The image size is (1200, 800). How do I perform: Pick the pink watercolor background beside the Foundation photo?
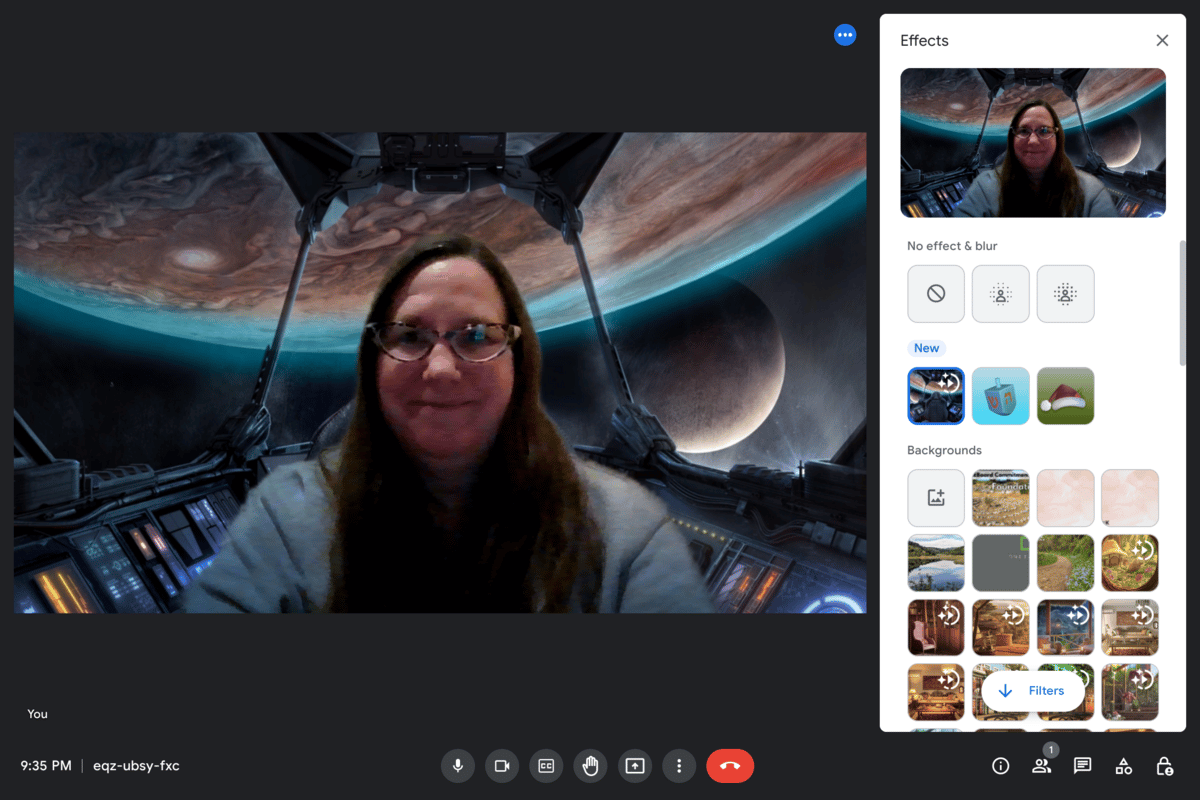click(x=1066, y=498)
